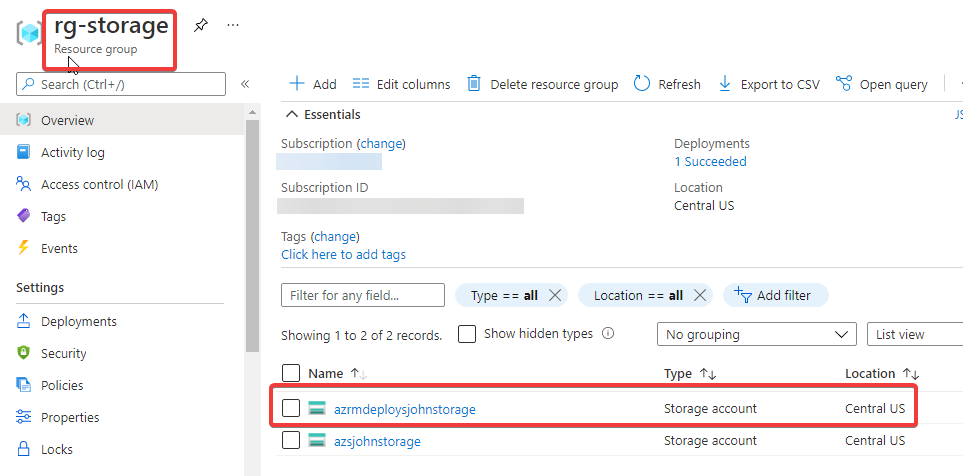Edit the Location == all filter
The width and height of the screenshot is (963, 476).
pos(638,295)
